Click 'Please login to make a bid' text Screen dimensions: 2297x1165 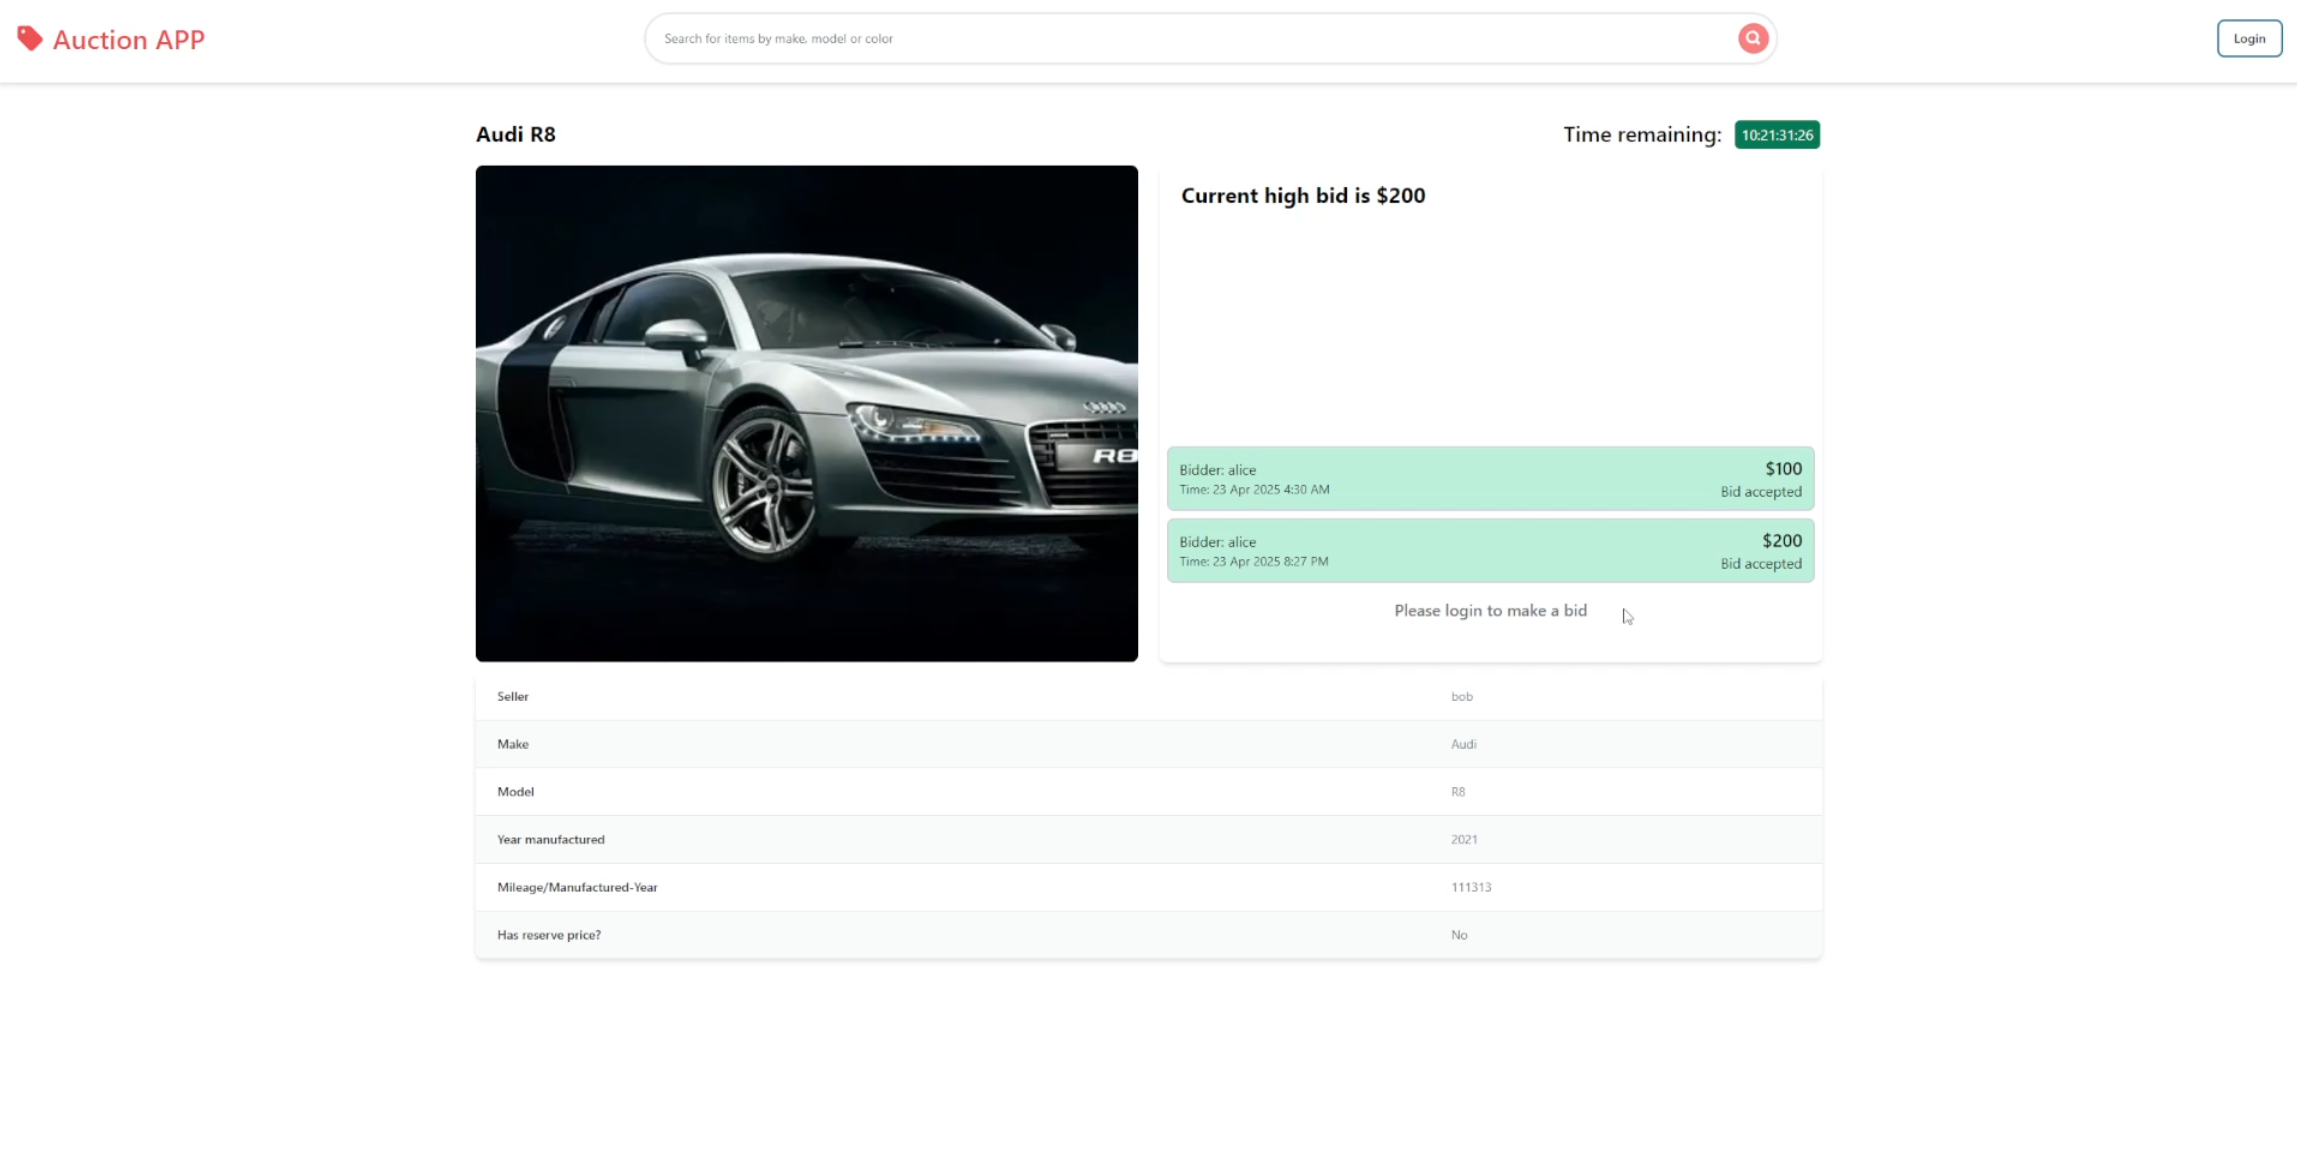[1490, 611]
